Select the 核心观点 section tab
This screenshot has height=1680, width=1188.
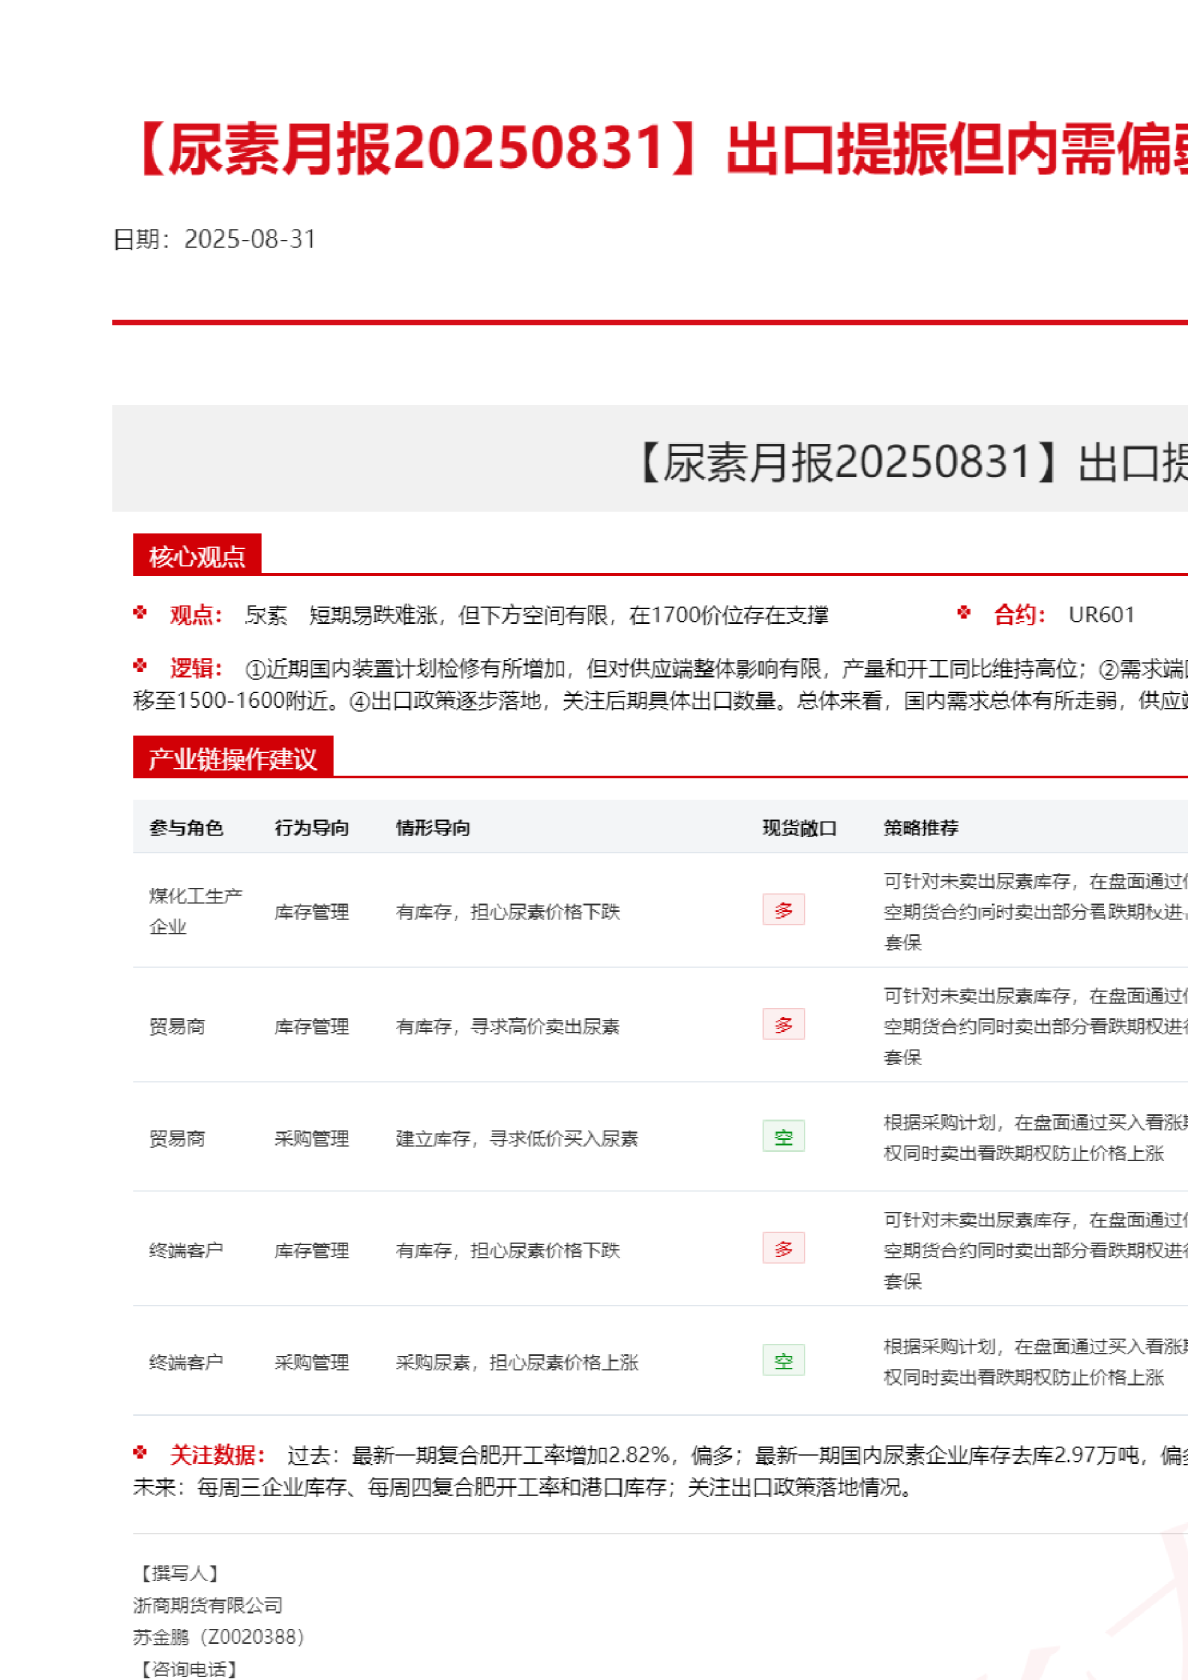(x=197, y=556)
